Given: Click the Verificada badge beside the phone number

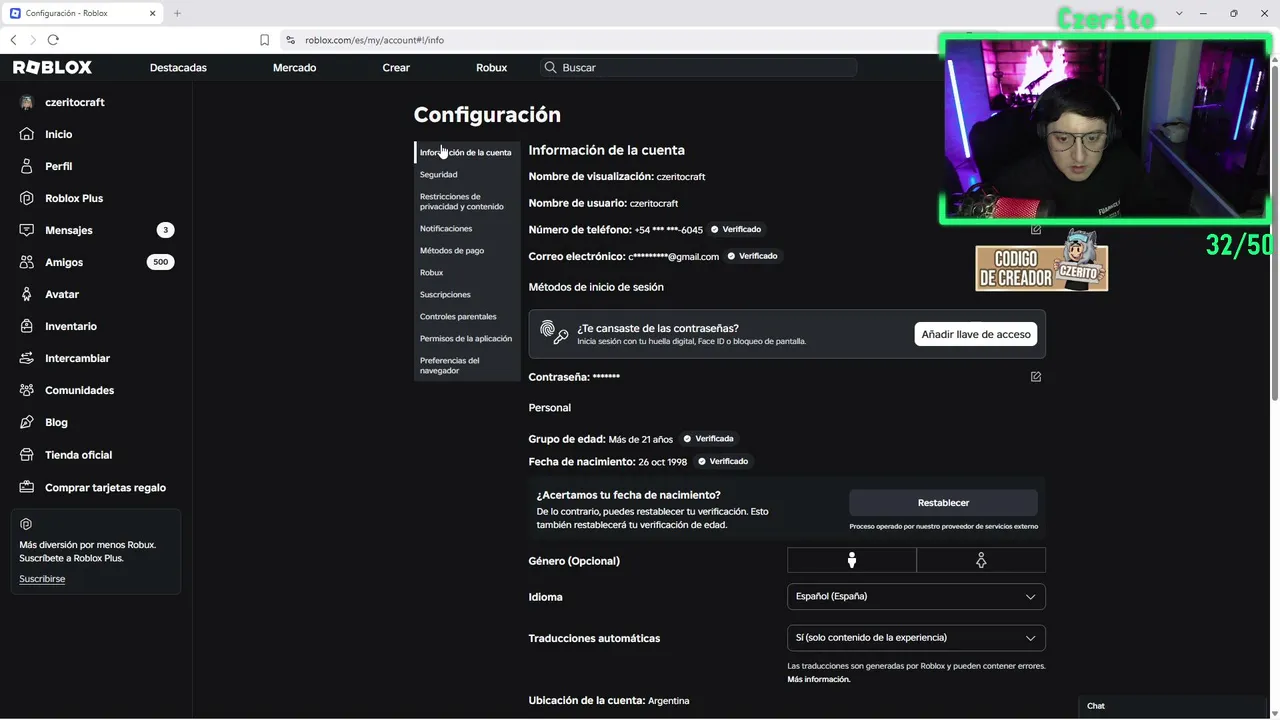Looking at the screenshot, I should pos(736,229).
